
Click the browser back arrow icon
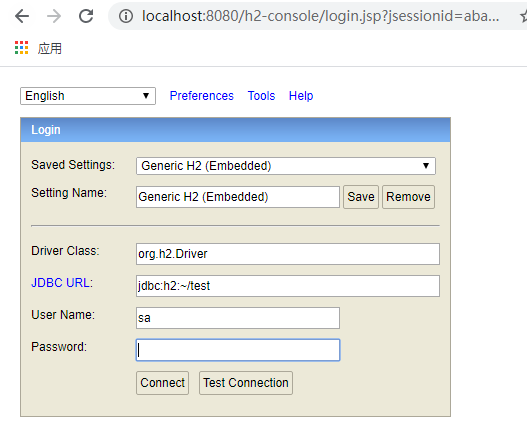(22, 16)
